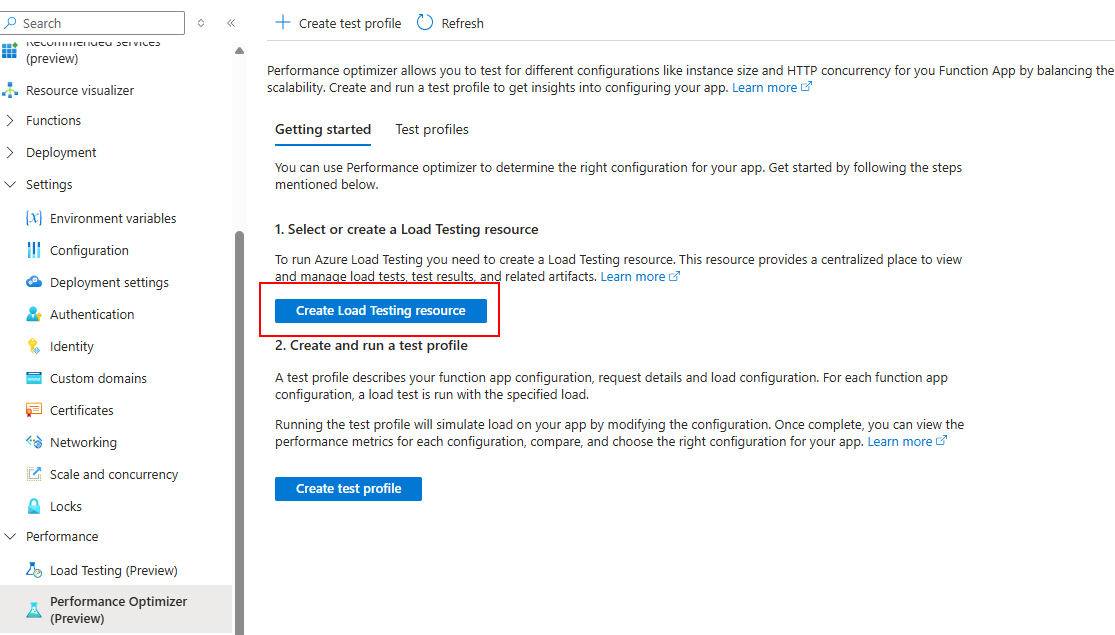The image size is (1115, 635).
Task: Open Learn more link in intro paragraph
Action: pos(764,87)
